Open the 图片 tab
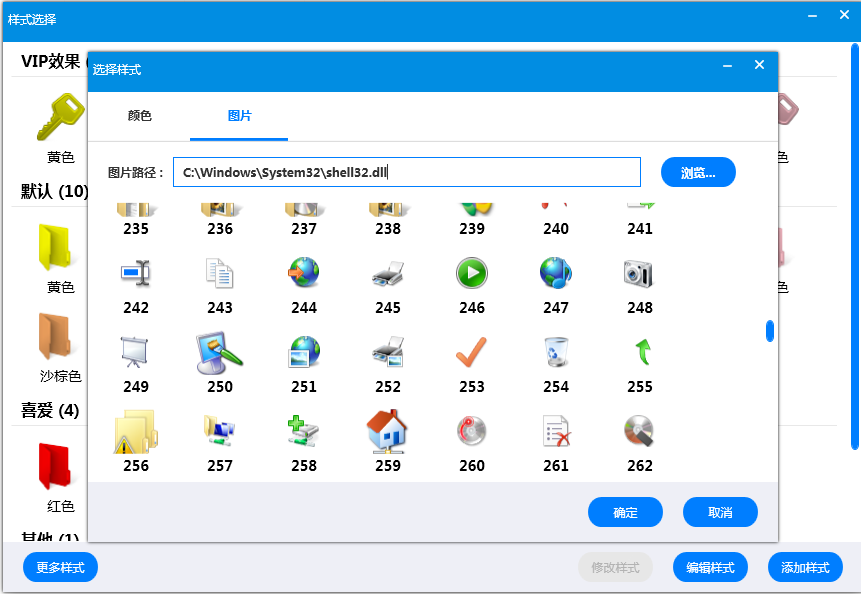The height and width of the screenshot is (594, 861). (x=239, y=116)
